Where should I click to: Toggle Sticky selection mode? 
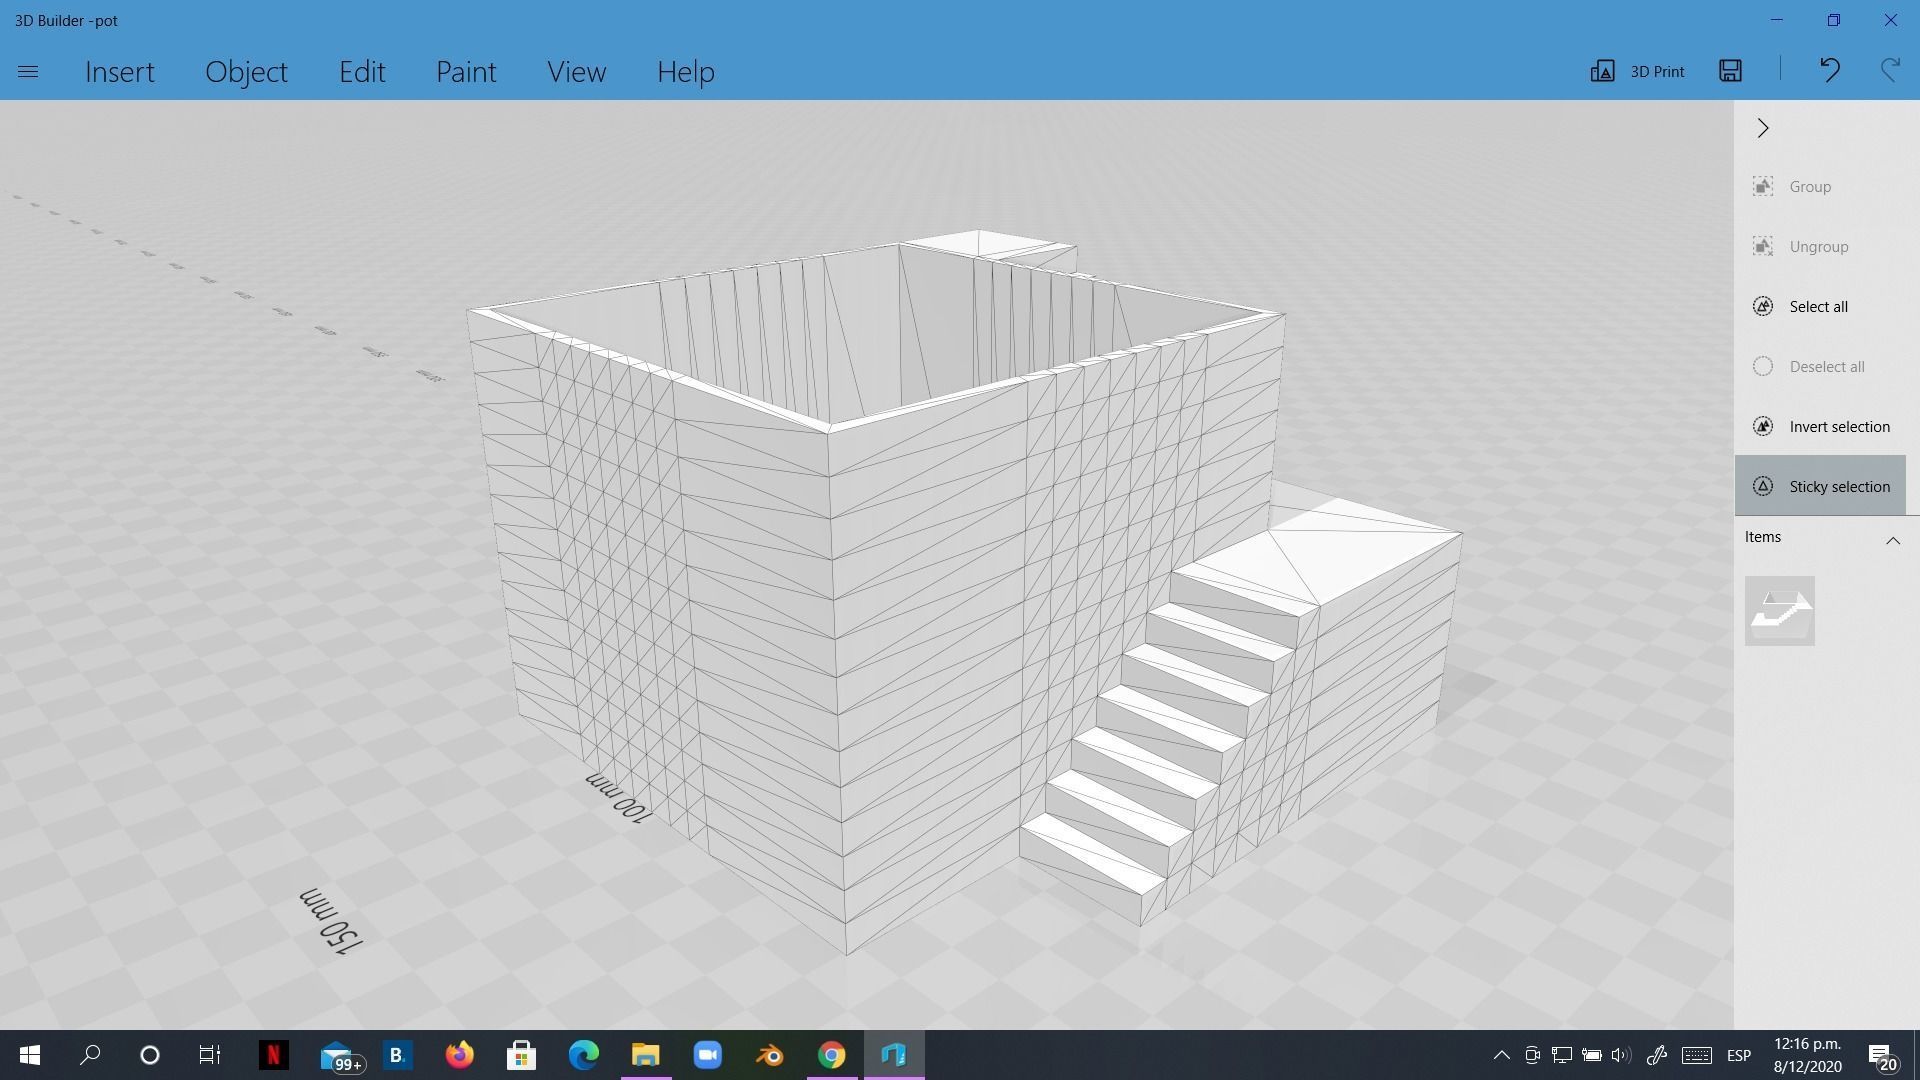[1820, 486]
